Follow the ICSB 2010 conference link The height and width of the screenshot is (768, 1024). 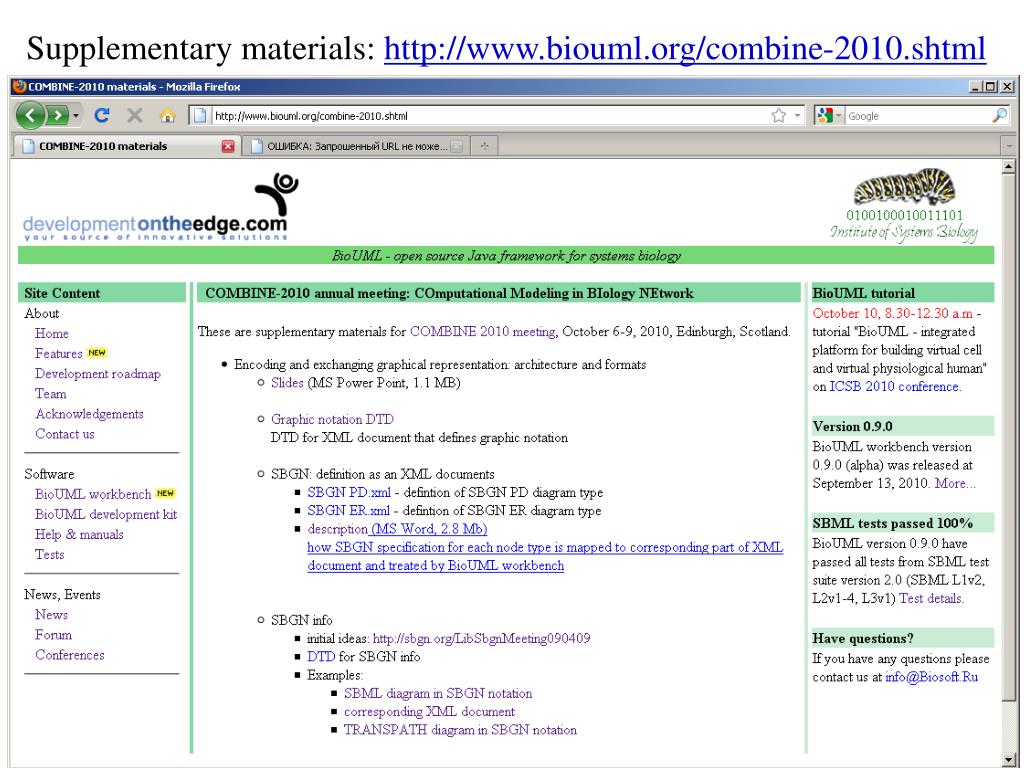[895, 387]
